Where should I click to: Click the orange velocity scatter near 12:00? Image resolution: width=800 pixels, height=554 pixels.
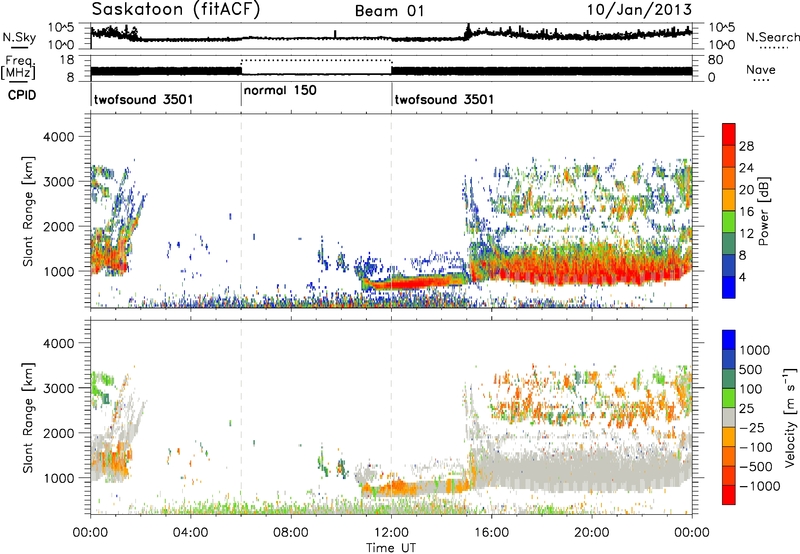click(395, 488)
